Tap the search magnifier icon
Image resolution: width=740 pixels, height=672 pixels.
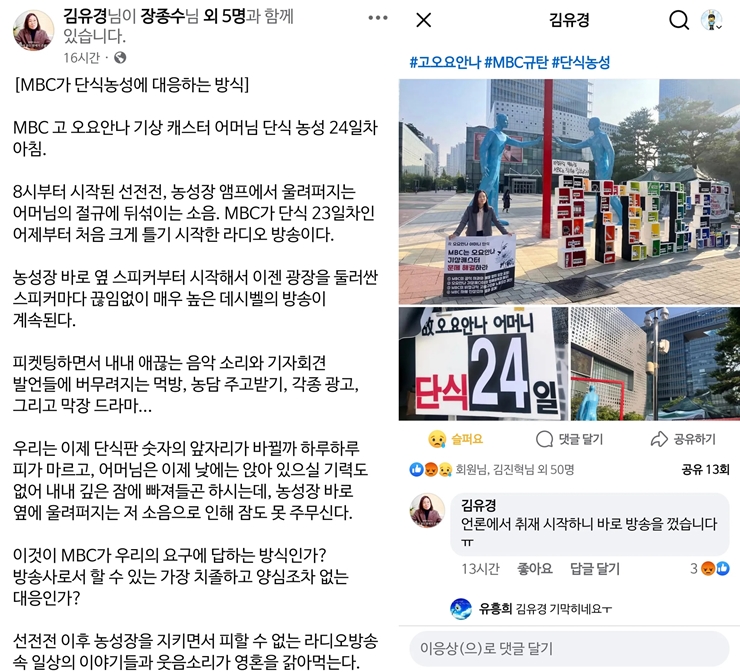click(679, 20)
